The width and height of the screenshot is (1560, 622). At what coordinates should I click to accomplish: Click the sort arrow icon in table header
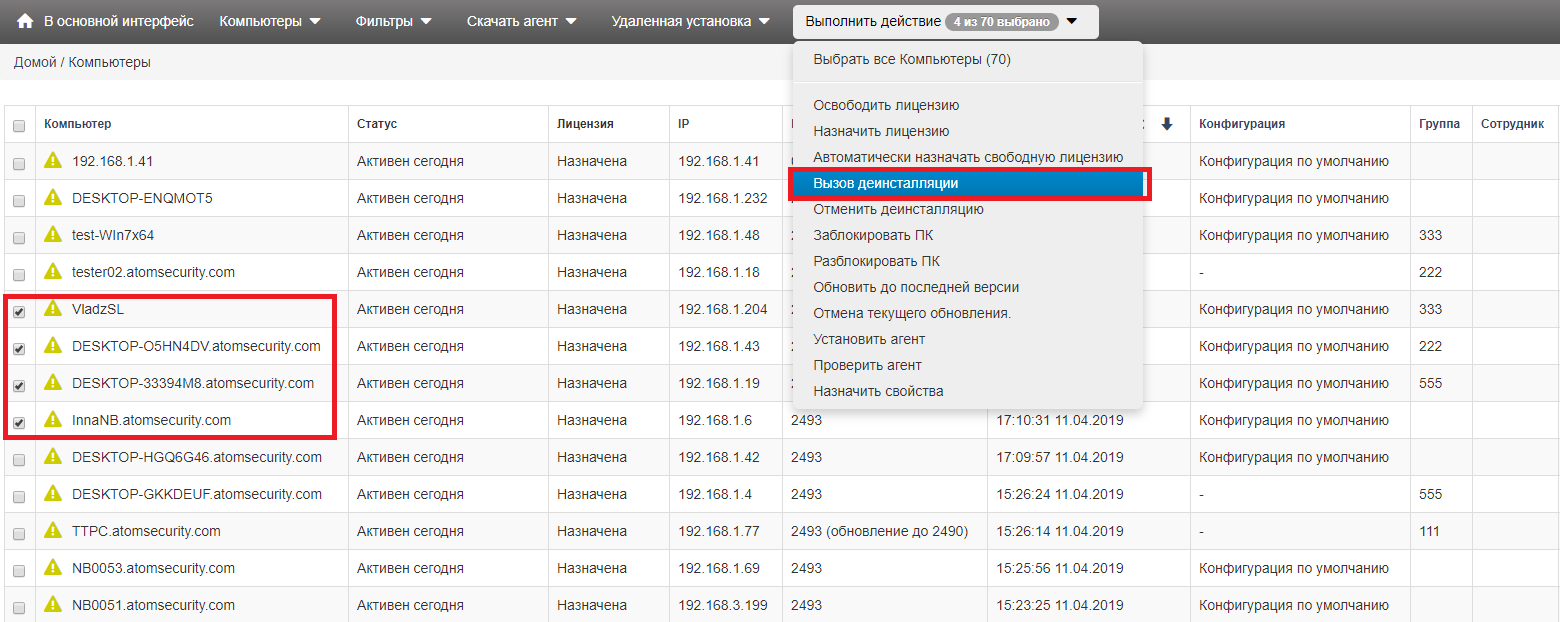coord(1166,124)
